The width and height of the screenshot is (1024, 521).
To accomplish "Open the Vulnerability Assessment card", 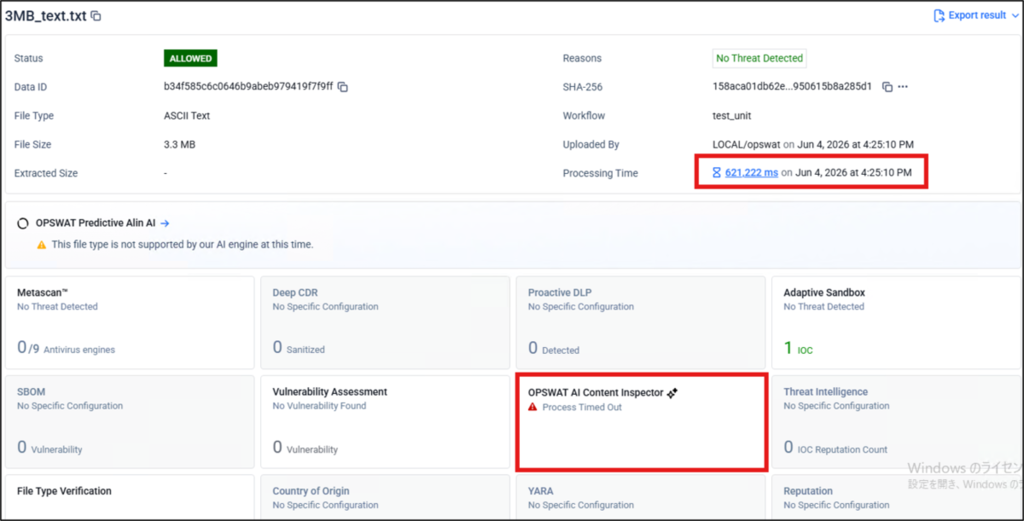I will tap(385, 422).
